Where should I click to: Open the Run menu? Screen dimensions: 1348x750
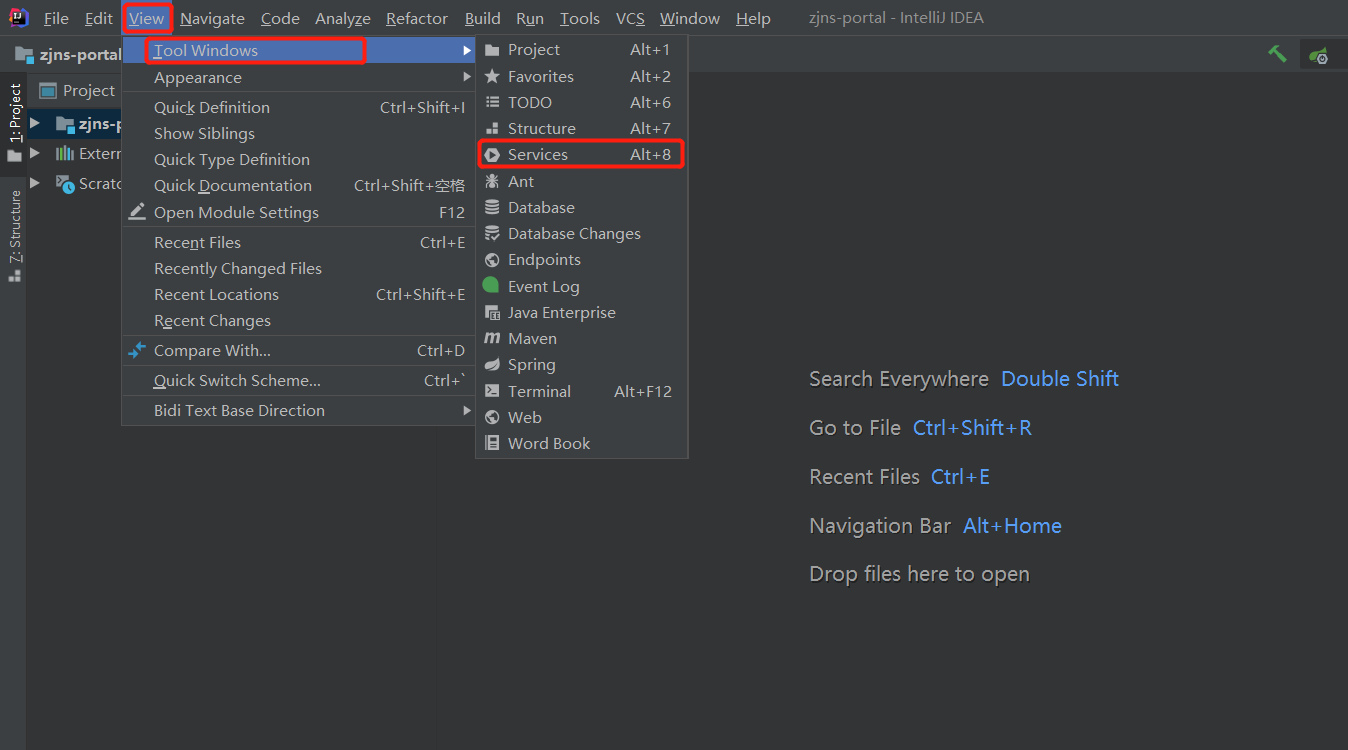[x=530, y=18]
